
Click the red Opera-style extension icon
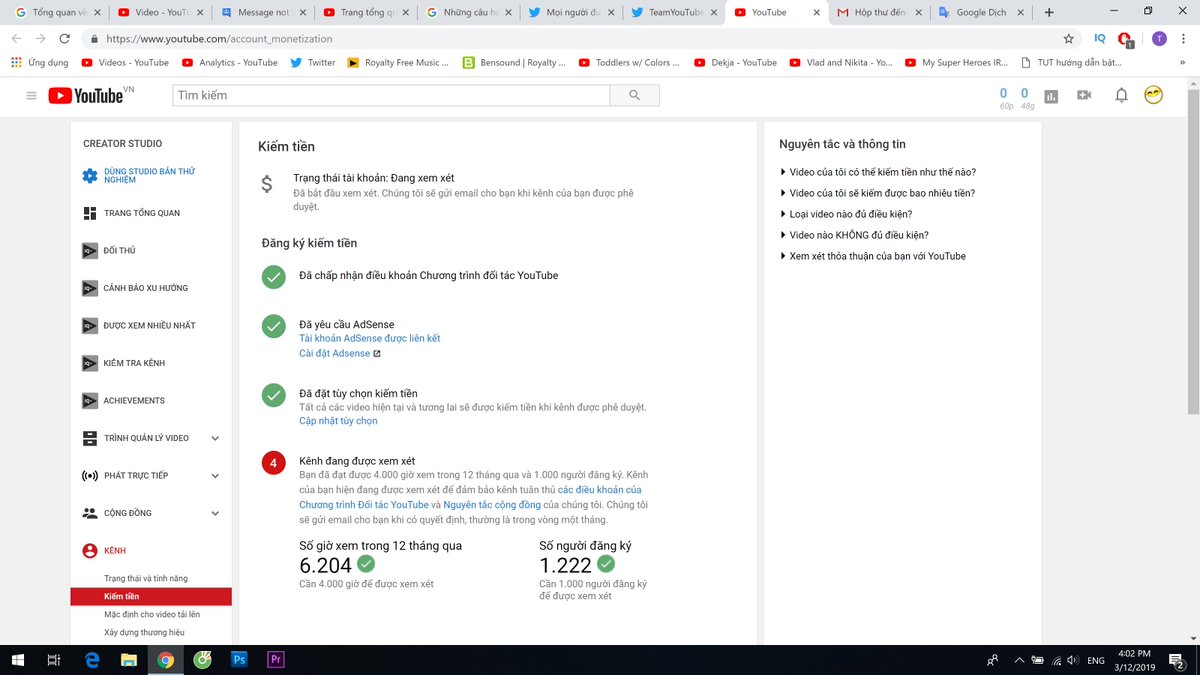(1126, 39)
